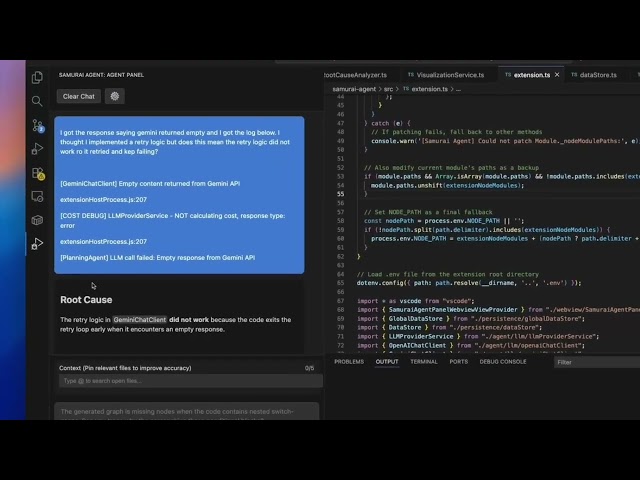Focus the chat message input box
Viewport: 640px width, 480px height.
point(187,412)
